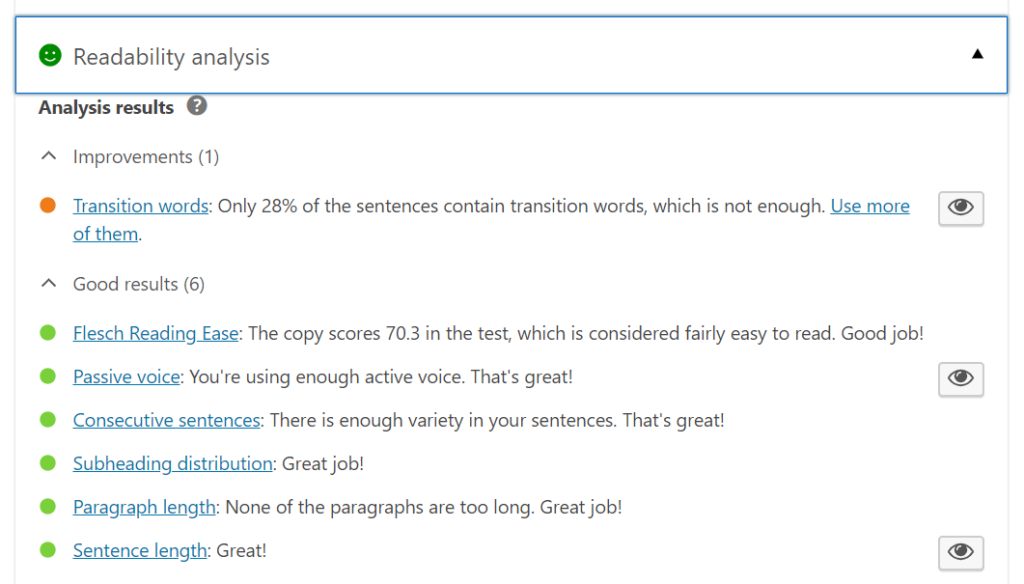Image resolution: width=1024 pixels, height=584 pixels.
Task: Toggle the Passive voice highlight eye button
Action: [x=960, y=378]
